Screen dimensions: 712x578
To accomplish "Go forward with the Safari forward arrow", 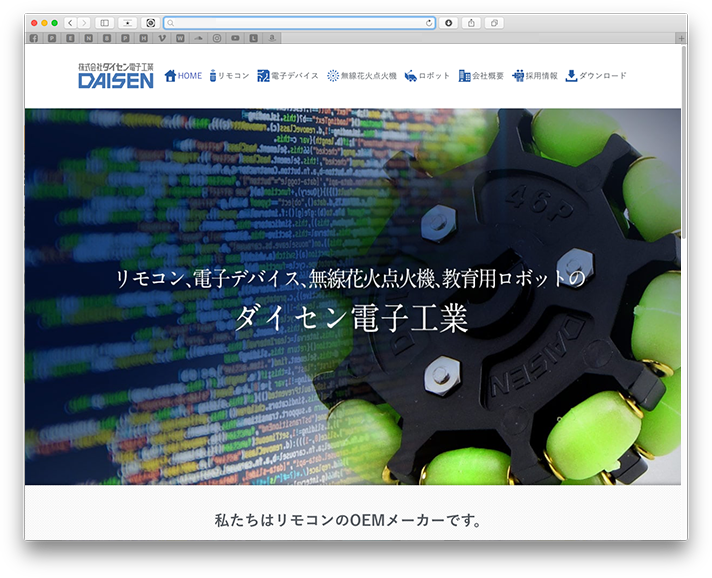I will coord(84,23).
